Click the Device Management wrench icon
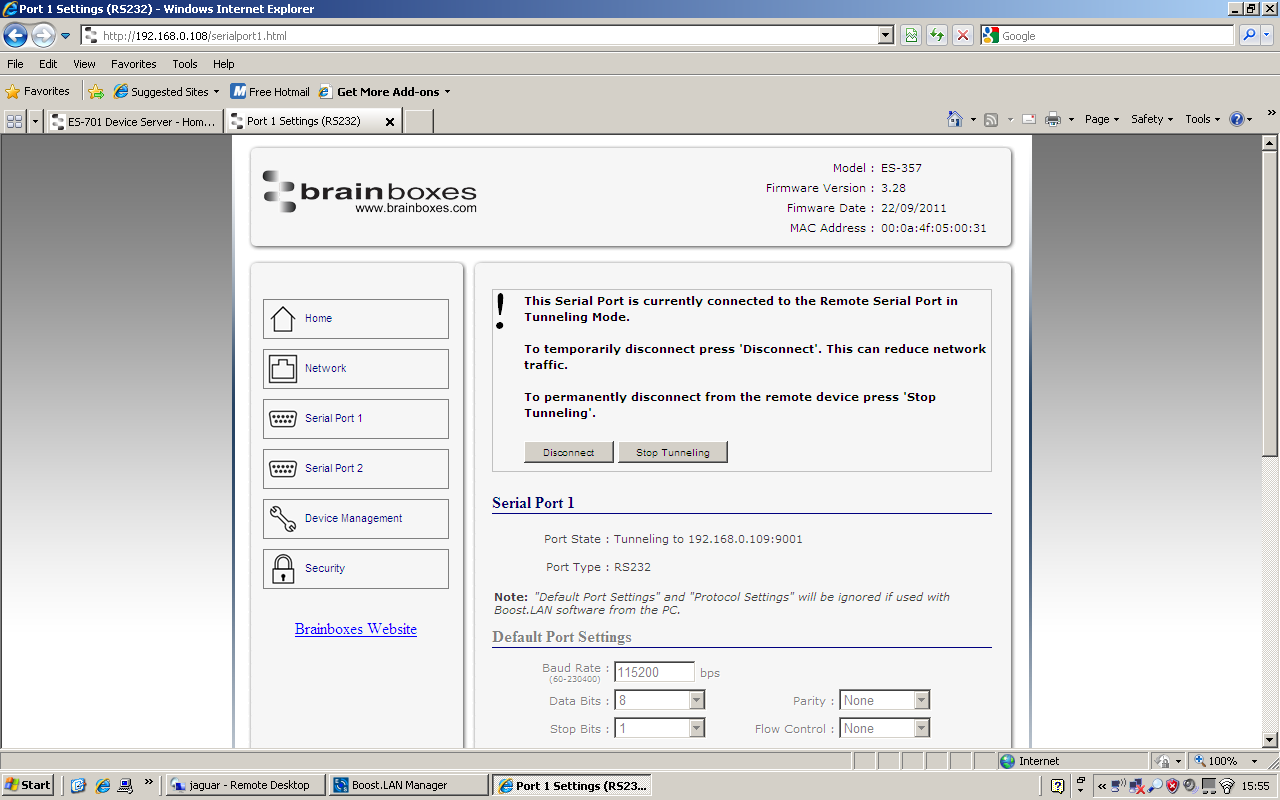Image resolution: width=1280 pixels, height=800 pixels. [283, 519]
